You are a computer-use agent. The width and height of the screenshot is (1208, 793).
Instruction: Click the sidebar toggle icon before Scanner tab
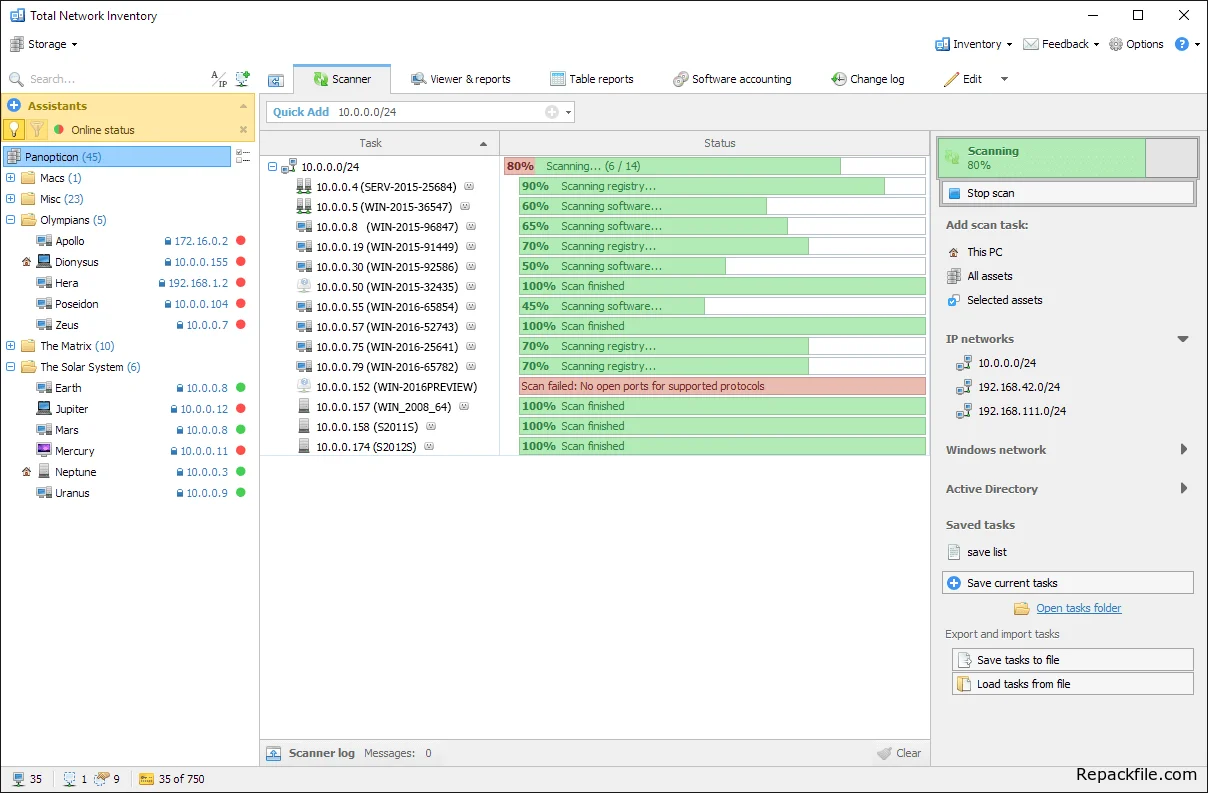tap(275, 80)
